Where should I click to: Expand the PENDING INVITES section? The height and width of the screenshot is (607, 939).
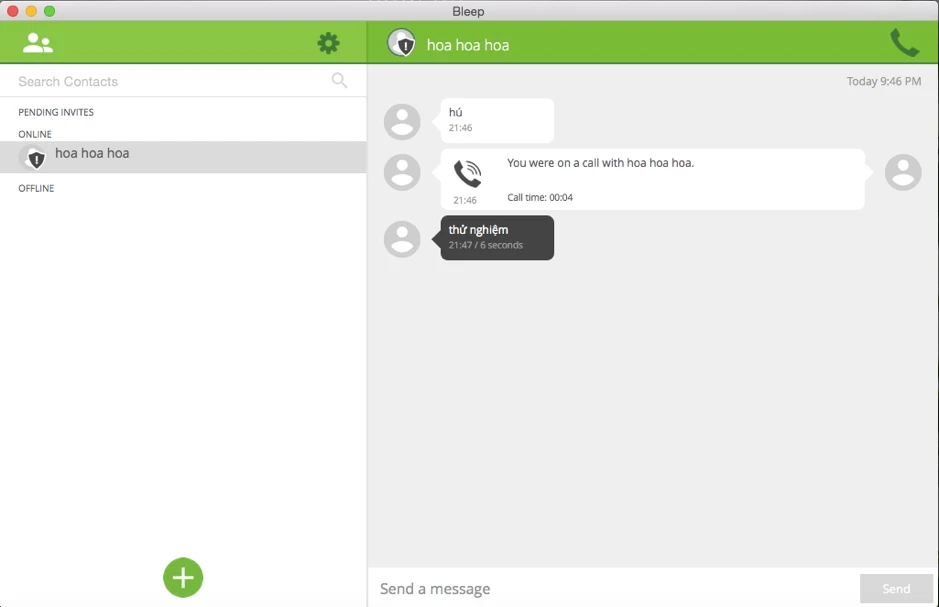coord(56,112)
